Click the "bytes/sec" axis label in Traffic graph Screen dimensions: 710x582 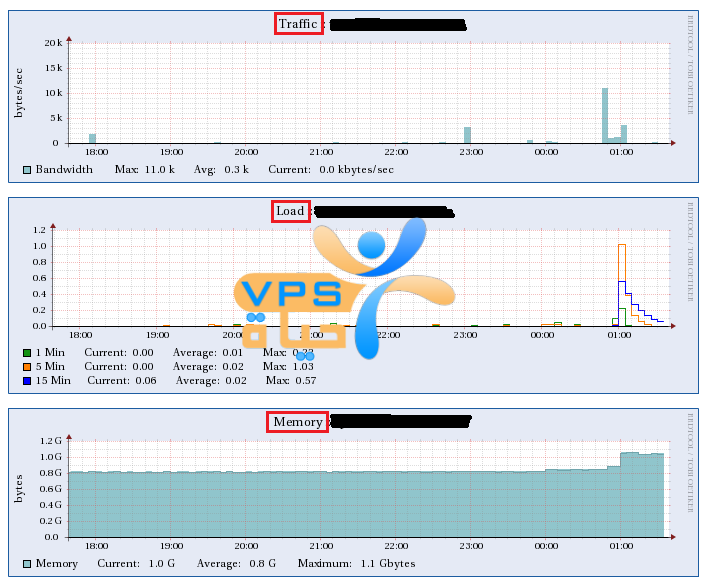point(19,92)
